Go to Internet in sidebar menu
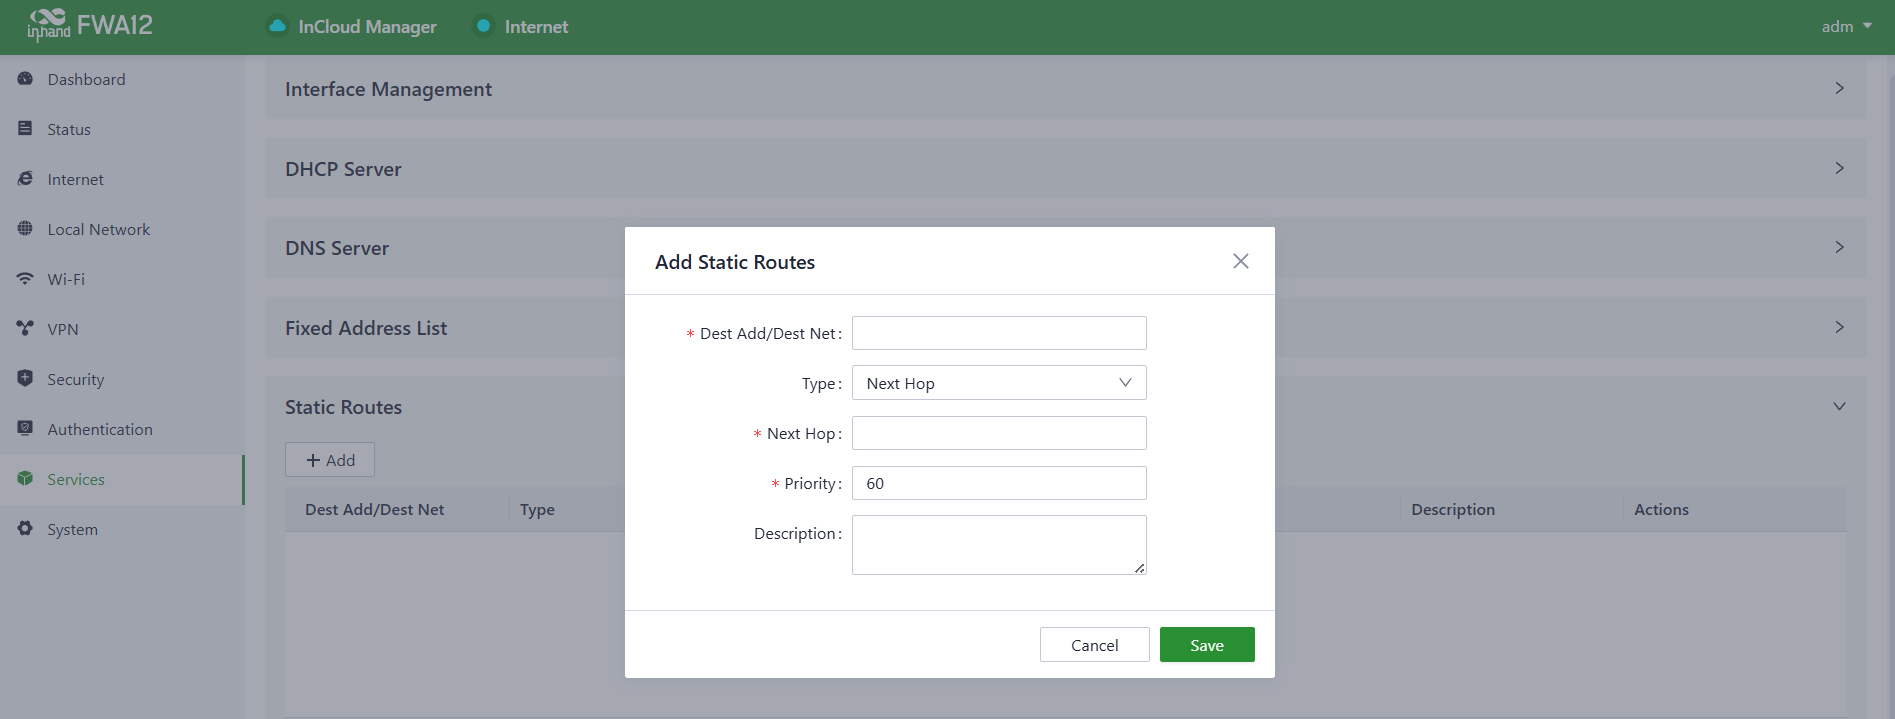Image resolution: width=1895 pixels, height=719 pixels. tap(75, 179)
